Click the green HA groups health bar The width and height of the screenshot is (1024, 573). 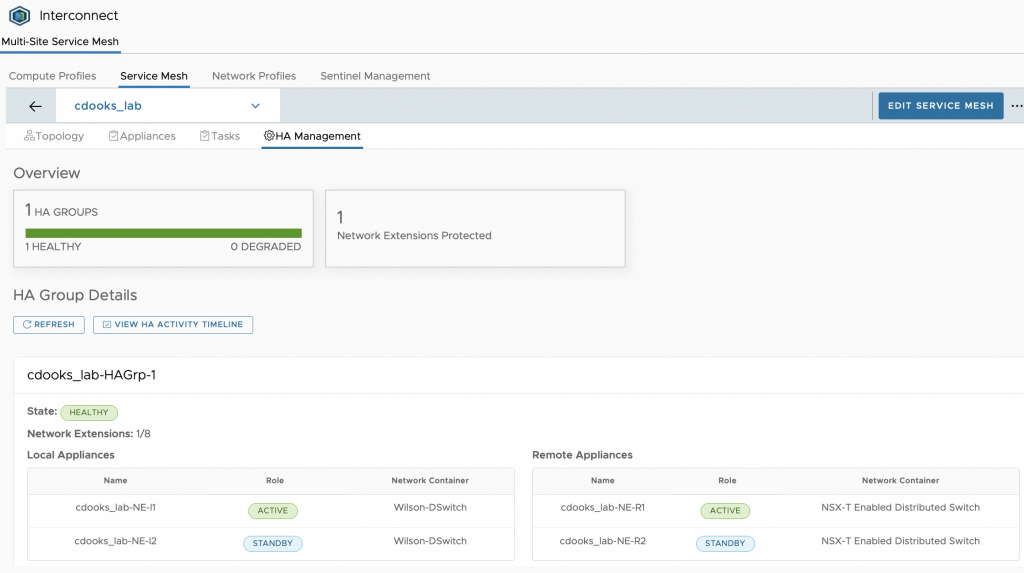tap(163, 233)
